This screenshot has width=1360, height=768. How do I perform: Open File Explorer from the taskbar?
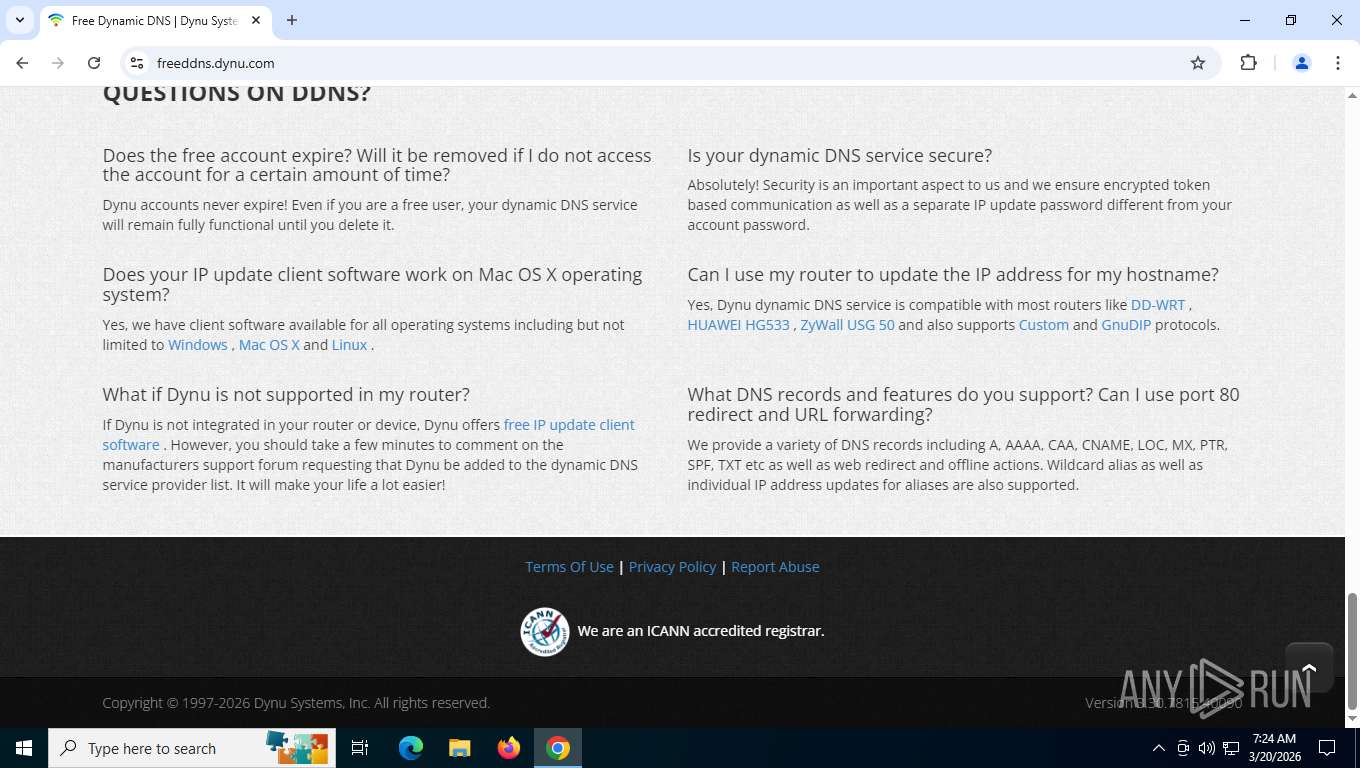pos(460,748)
